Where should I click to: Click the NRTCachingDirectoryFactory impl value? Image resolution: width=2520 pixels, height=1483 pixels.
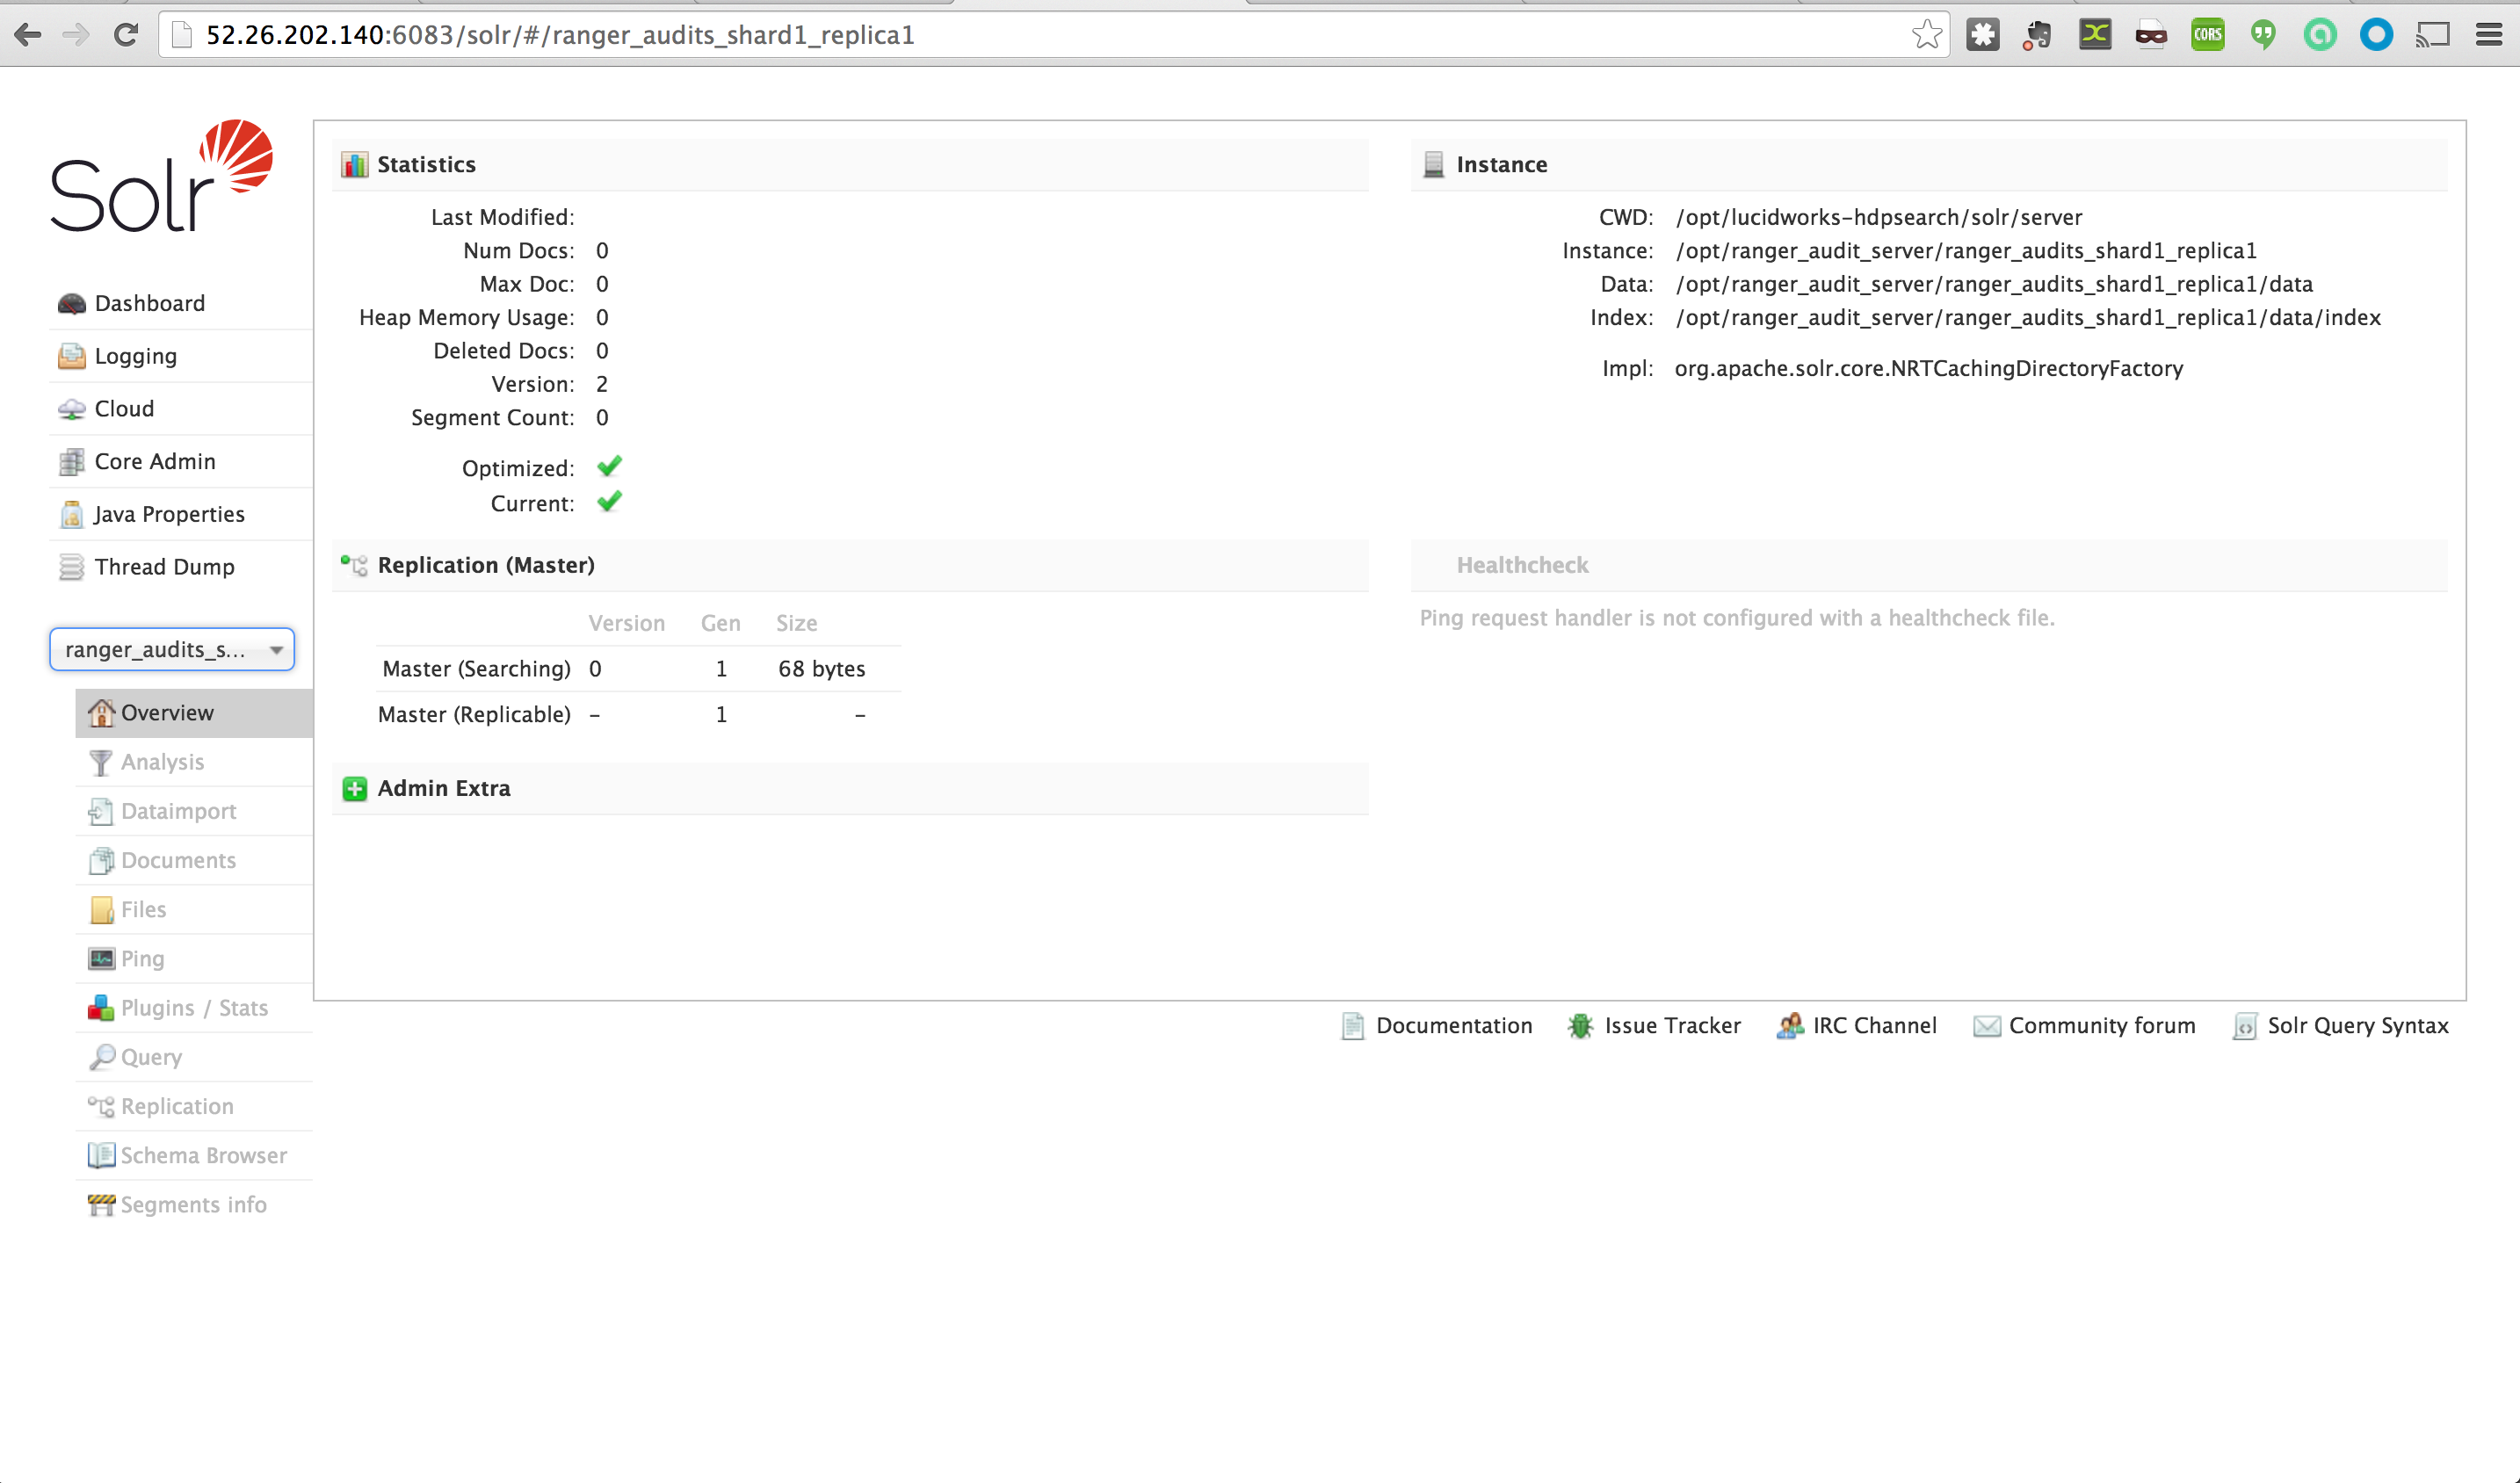[1929, 369]
